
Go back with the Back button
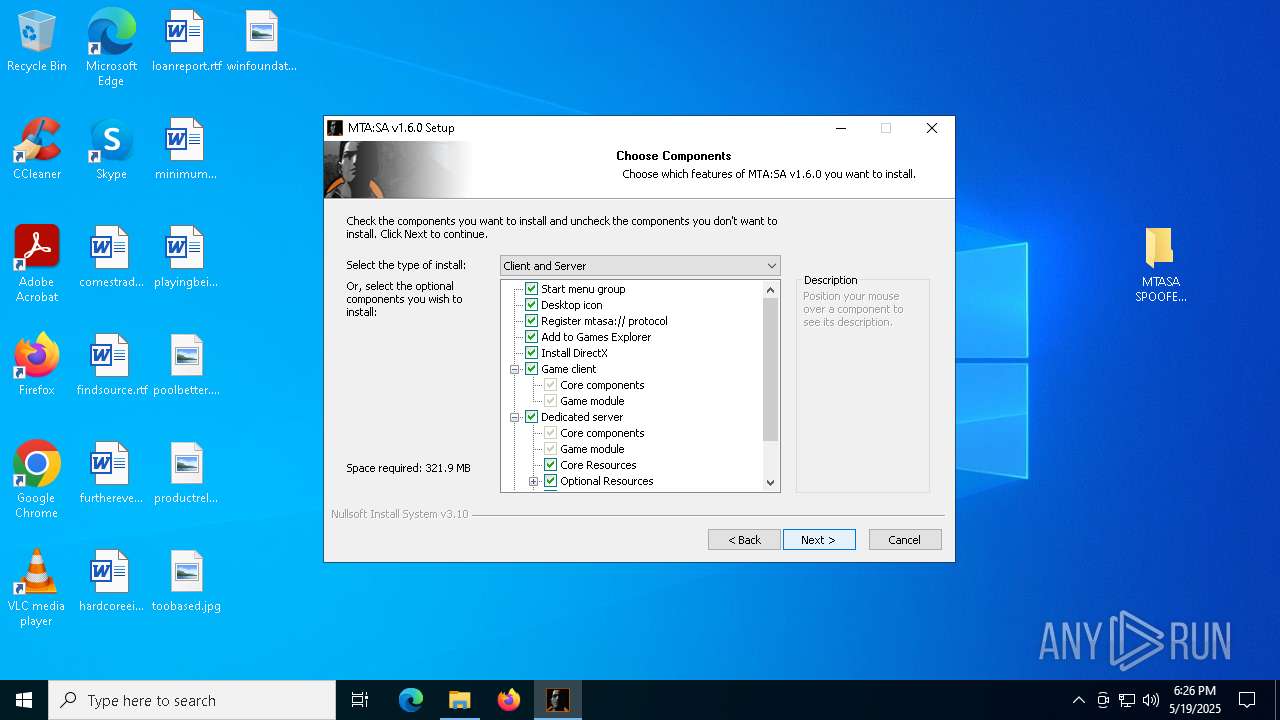(x=744, y=540)
